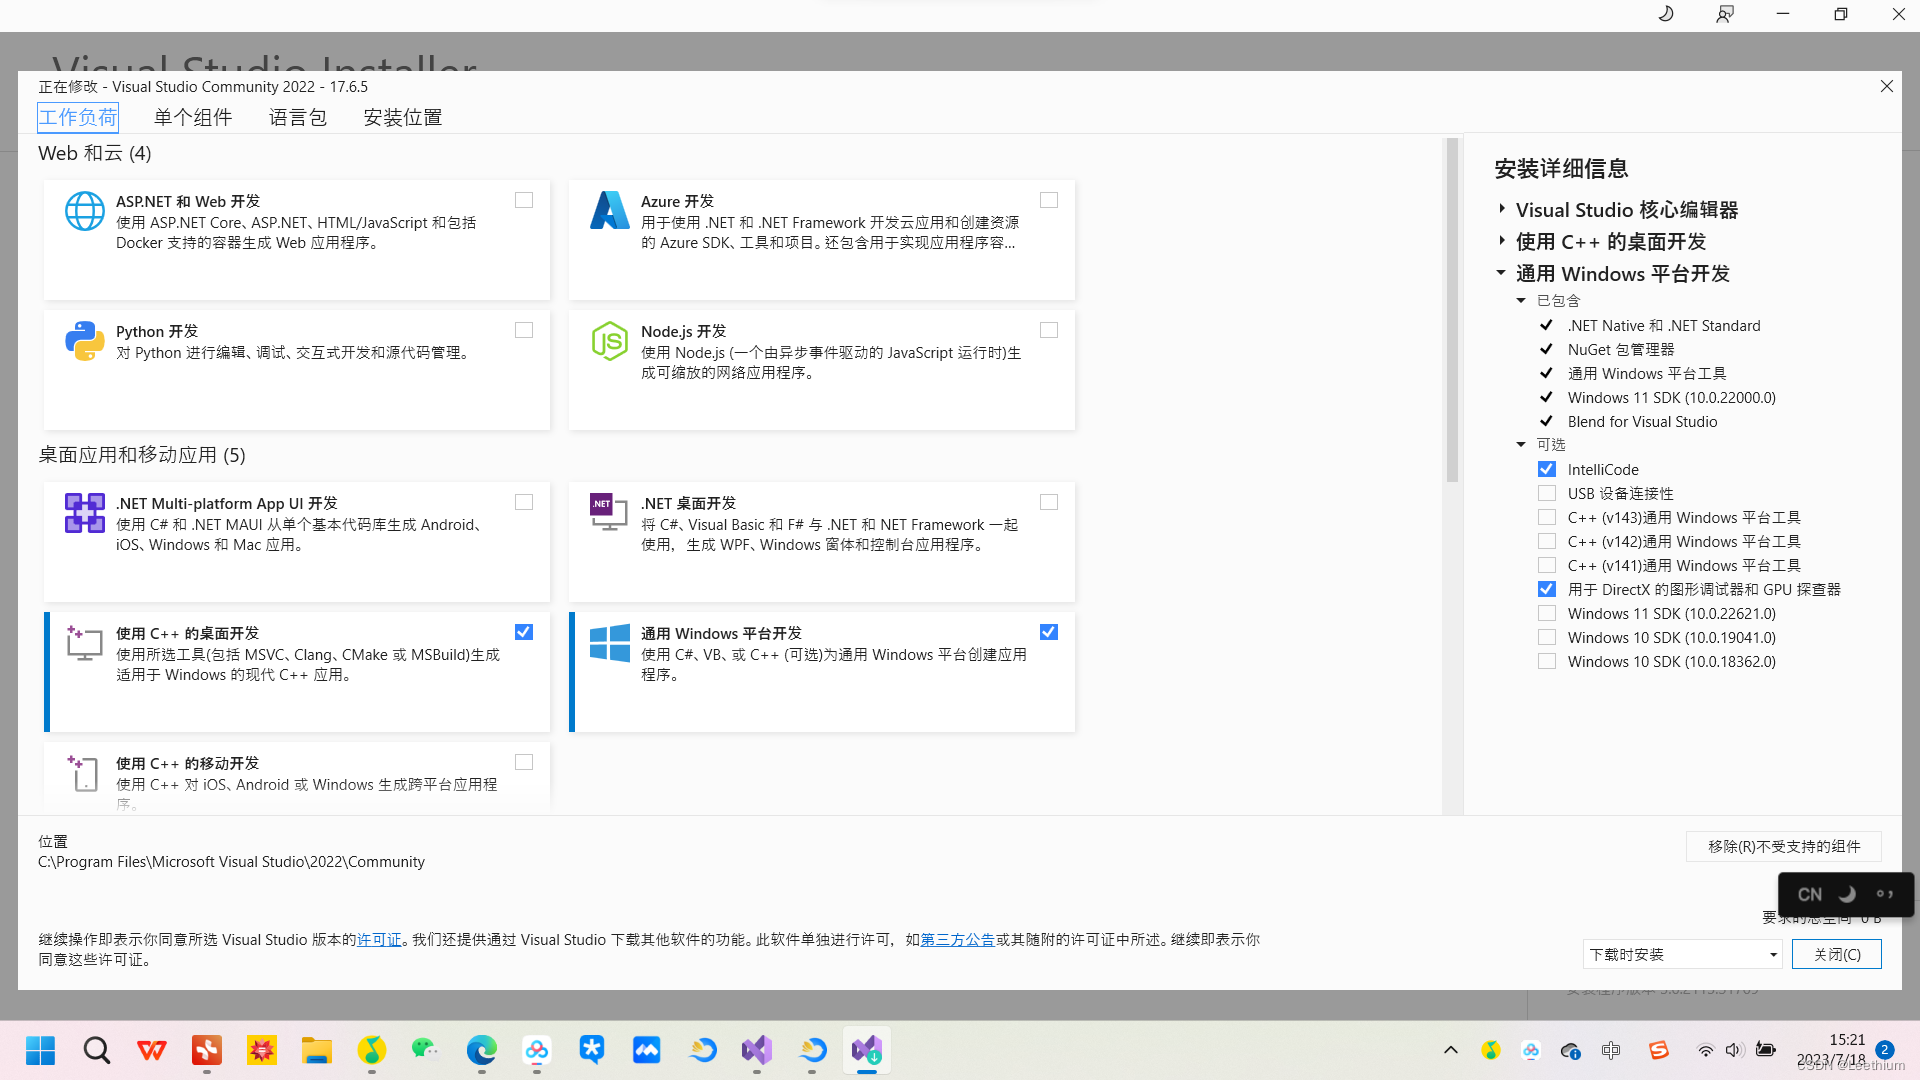Click the Azure development logo icon
Image resolution: width=1920 pixels, height=1080 pixels.
(x=609, y=210)
